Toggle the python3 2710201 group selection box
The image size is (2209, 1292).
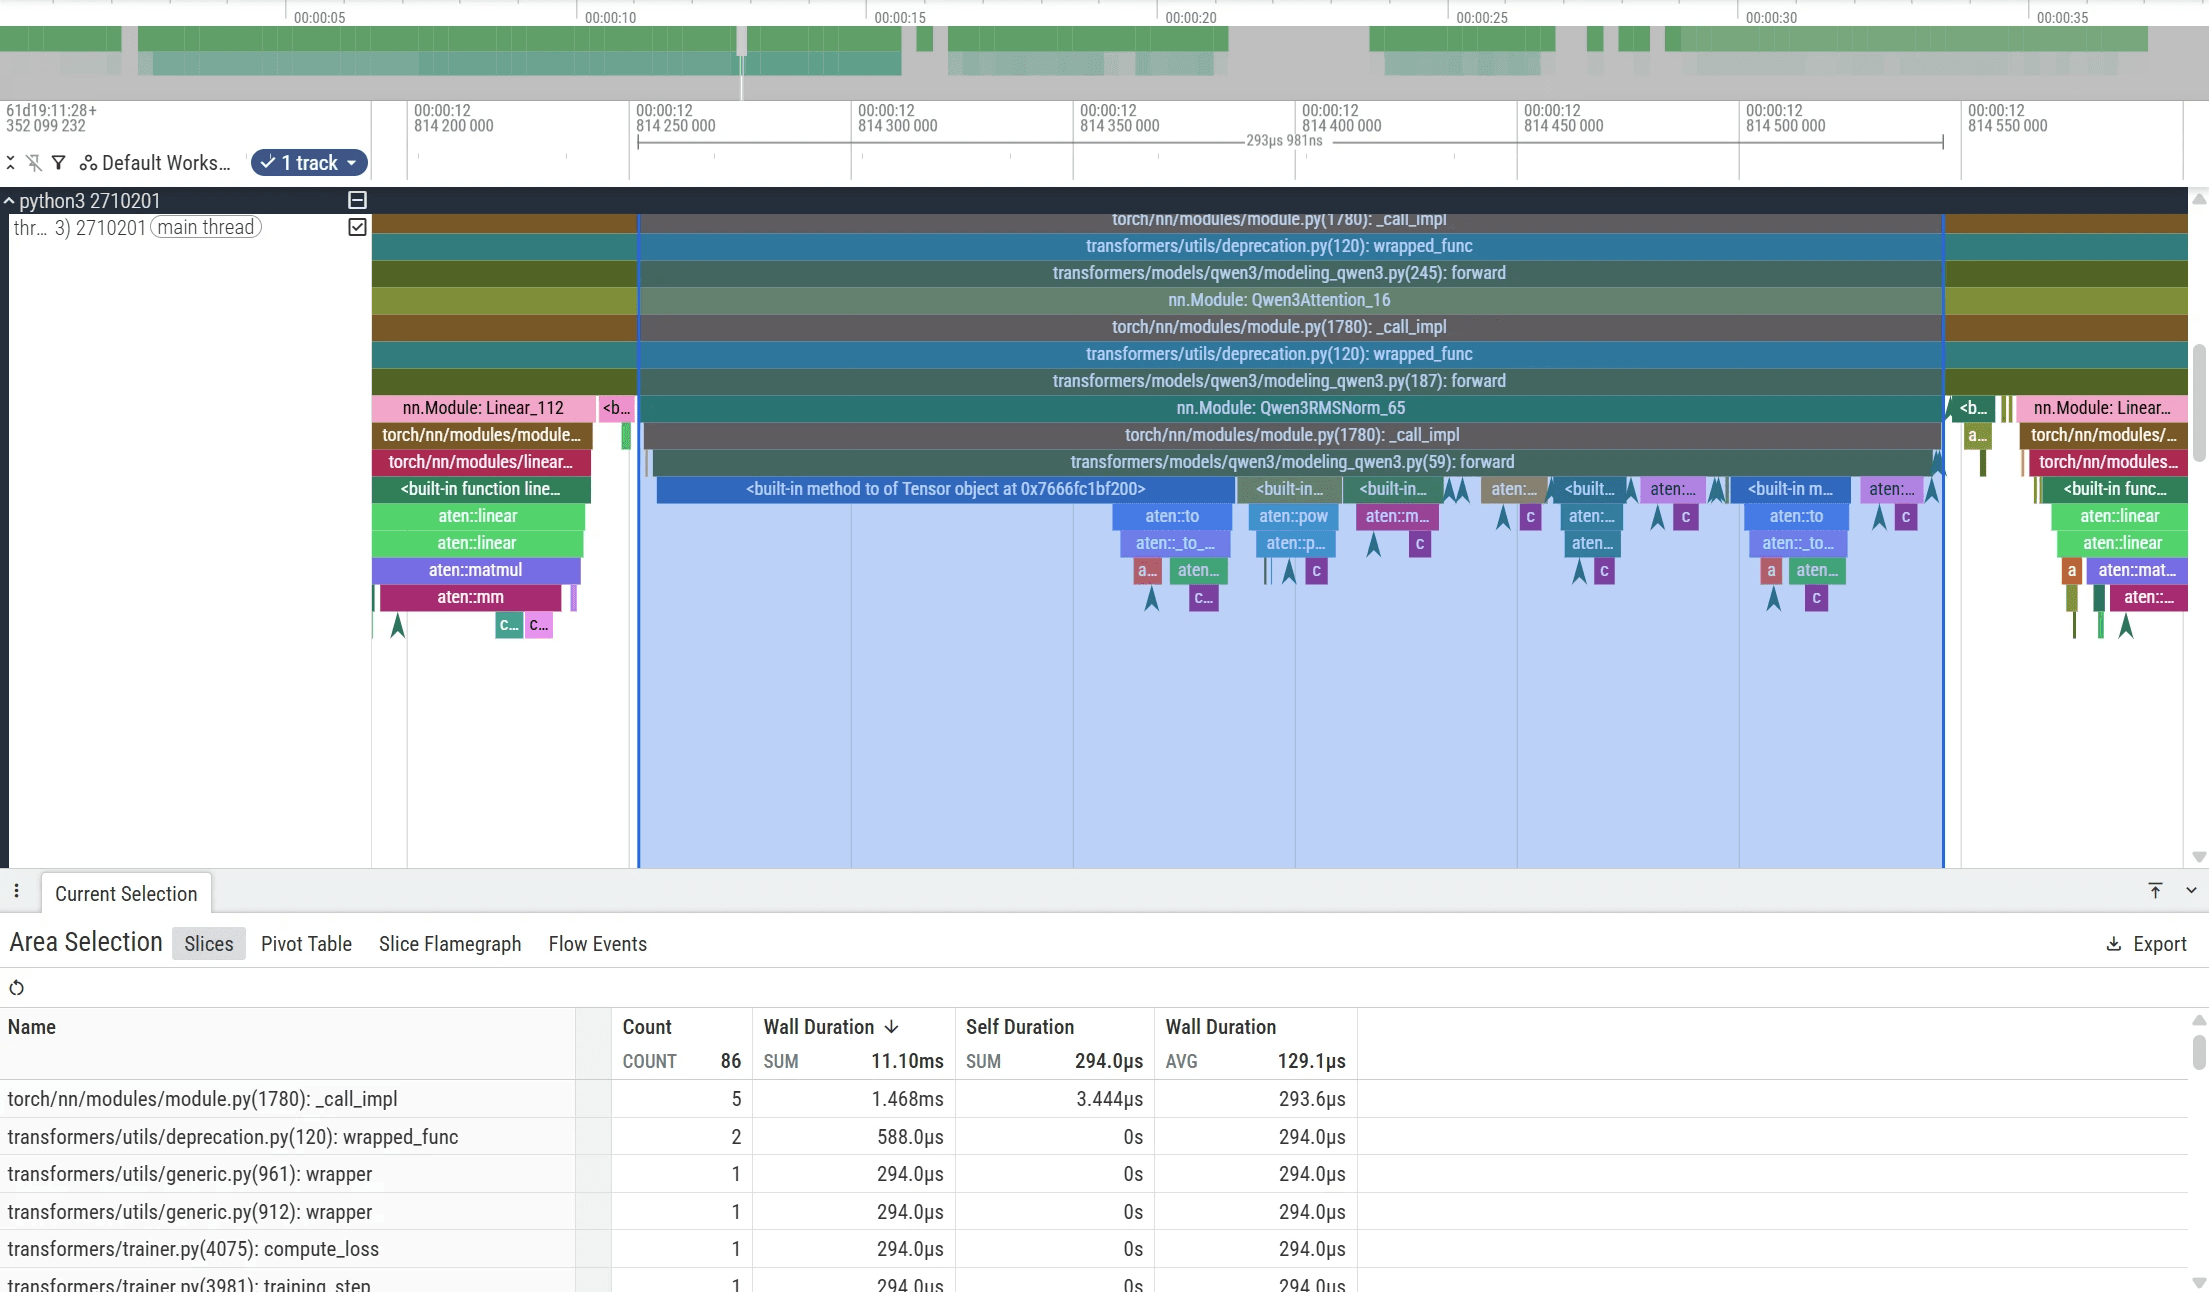coord(357,200)
